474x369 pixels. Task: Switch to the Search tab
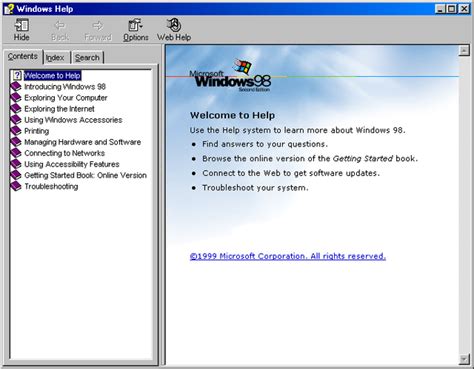click(88, 58)
